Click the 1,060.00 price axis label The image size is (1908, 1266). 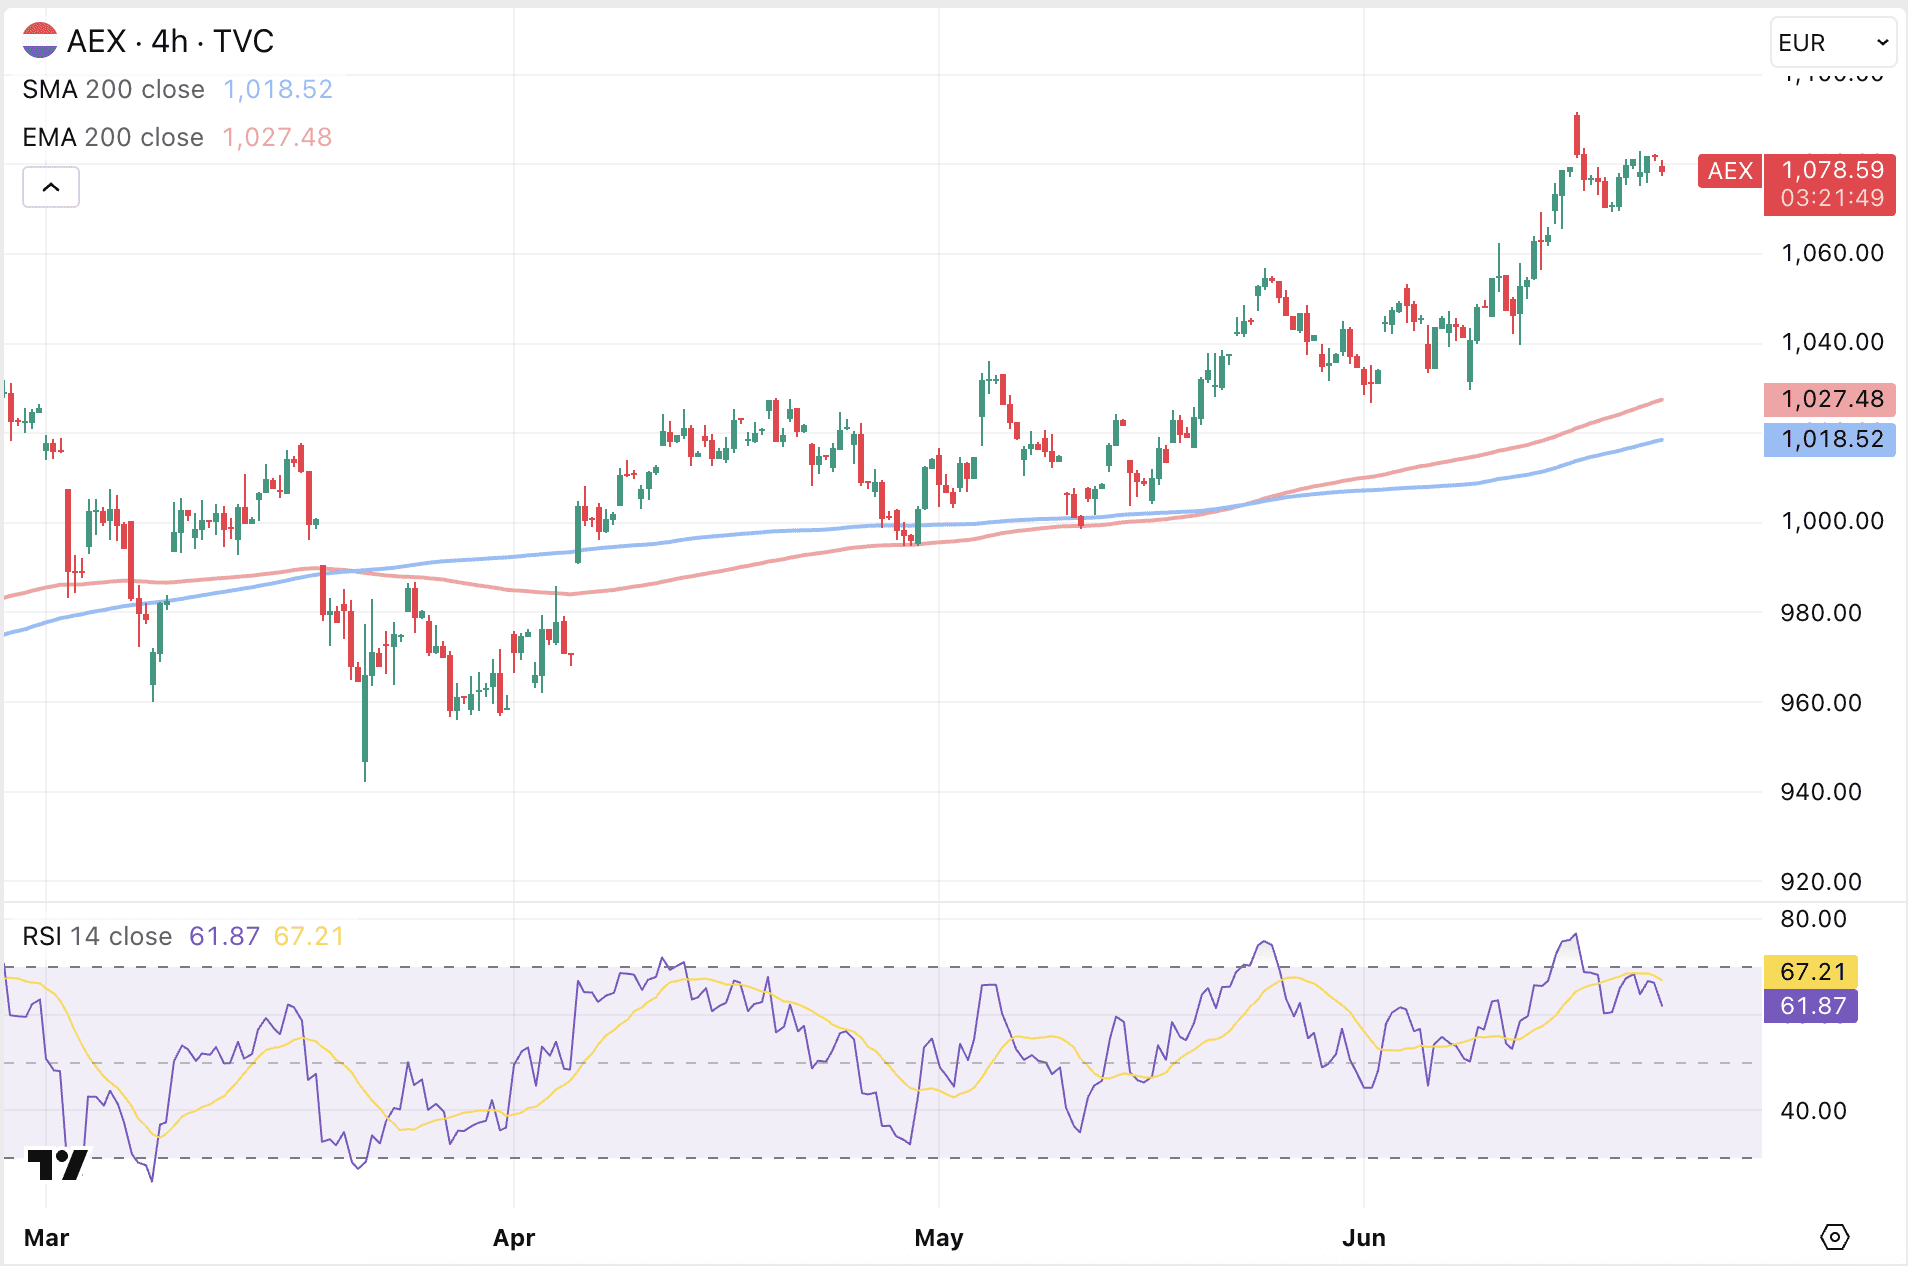[x=1832, y=253]
